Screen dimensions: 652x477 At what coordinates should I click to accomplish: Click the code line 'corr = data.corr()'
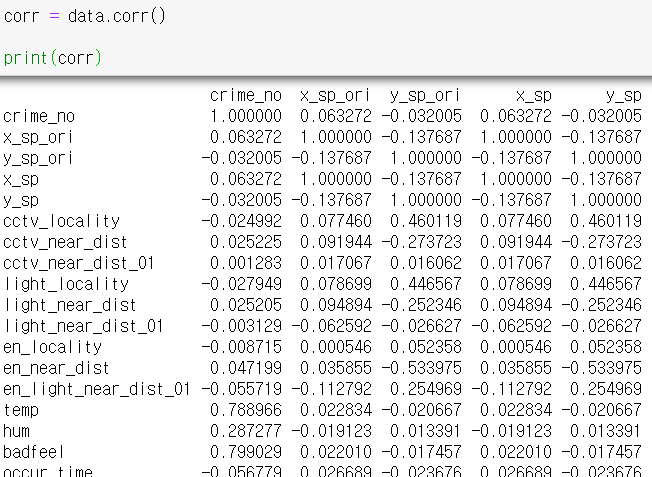click(84, 17)
